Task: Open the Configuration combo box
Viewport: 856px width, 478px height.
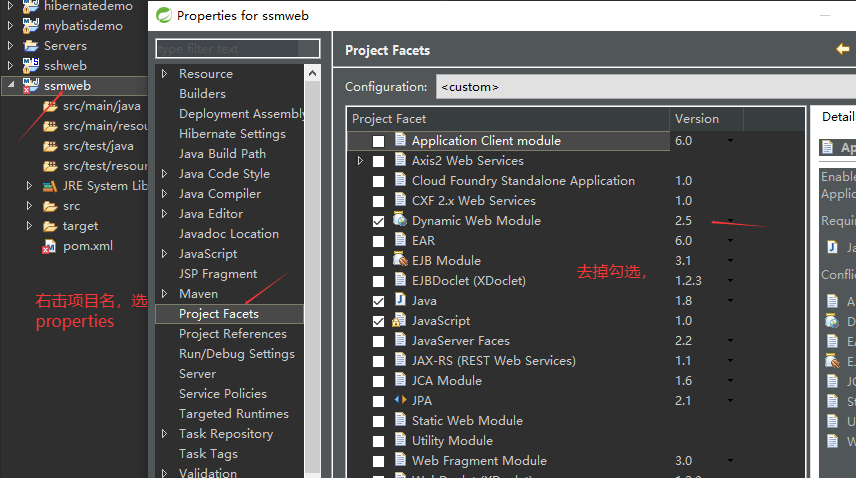Action: 646,87
